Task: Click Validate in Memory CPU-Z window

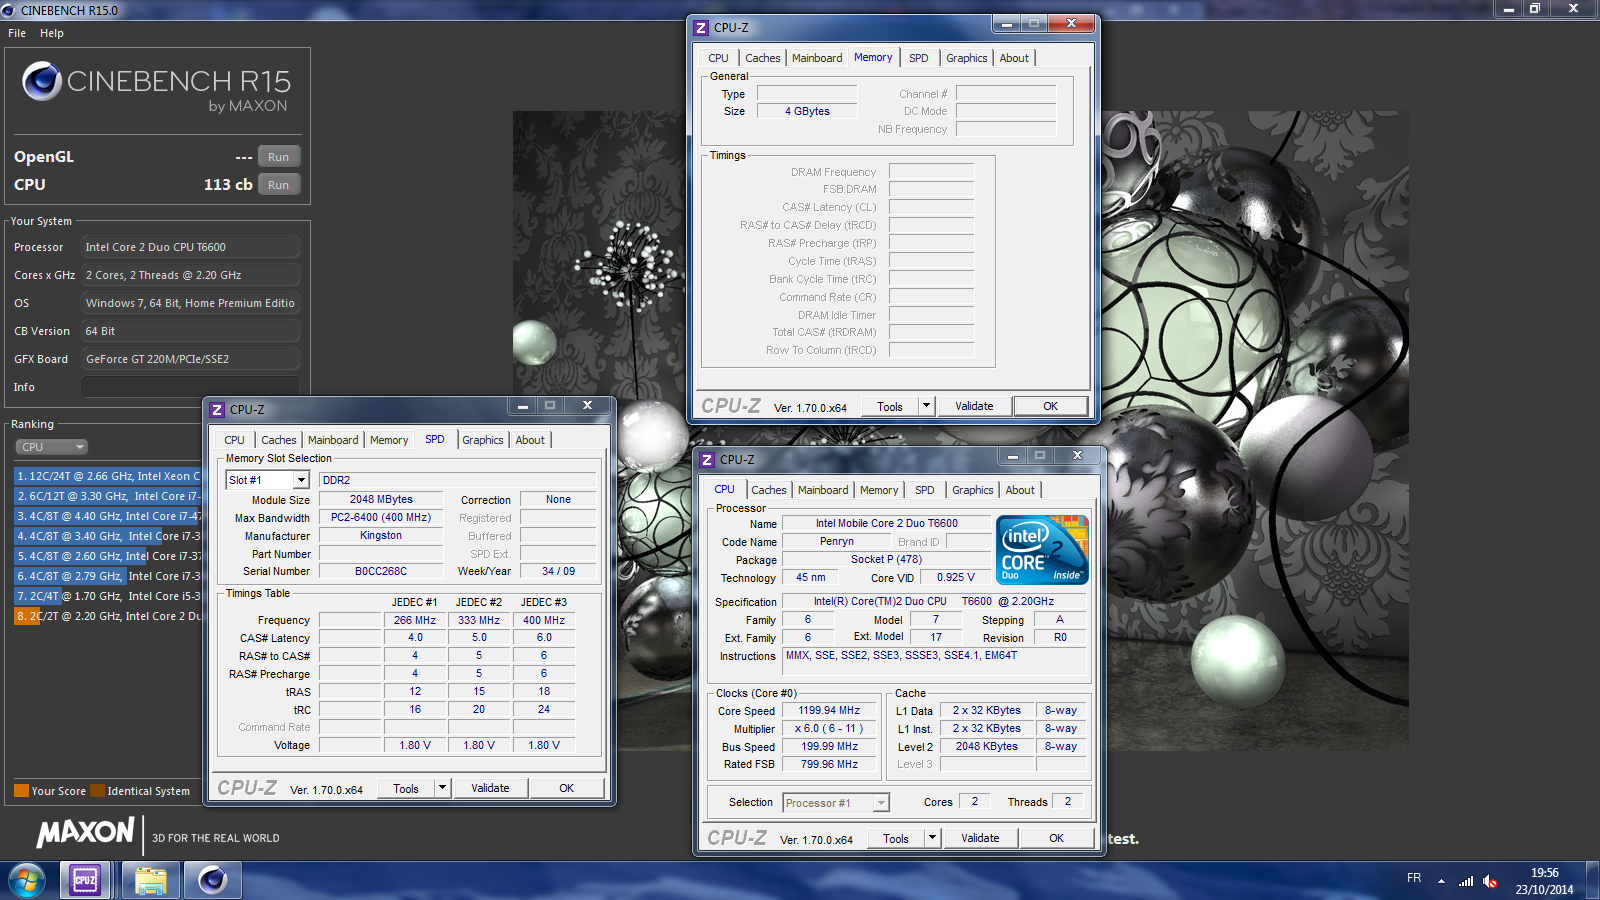Action: (974, 406)
